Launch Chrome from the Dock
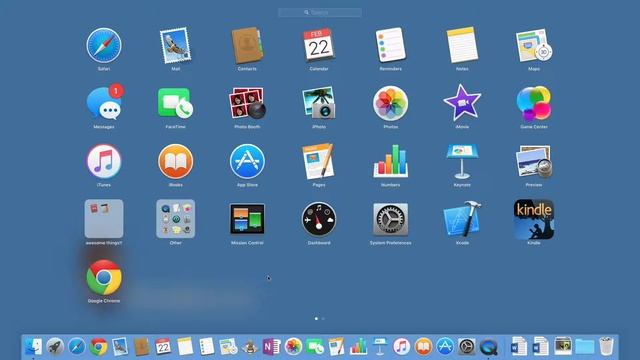 (x=98, y=347)
